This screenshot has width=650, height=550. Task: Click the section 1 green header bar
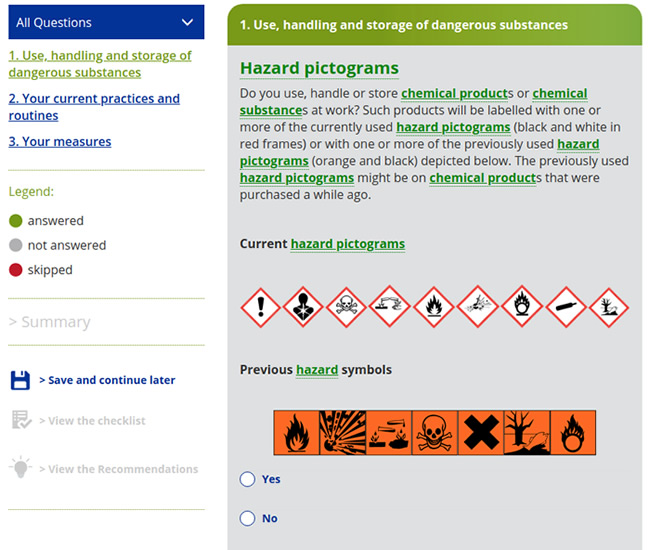pyautogui.click(x=435, y=25)
